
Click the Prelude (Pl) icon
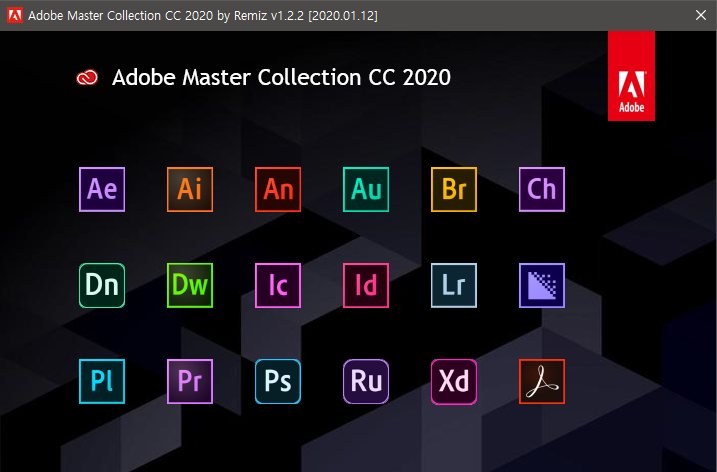click(x=102, y=381)
